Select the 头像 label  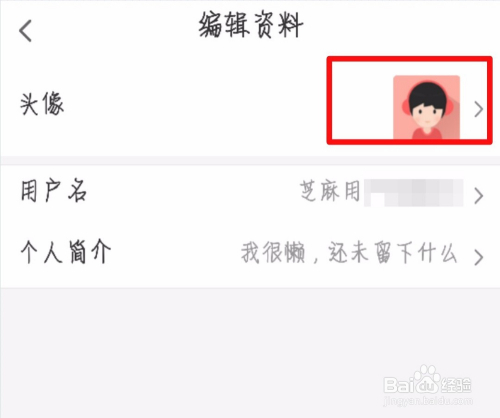[x=42, y=104]
